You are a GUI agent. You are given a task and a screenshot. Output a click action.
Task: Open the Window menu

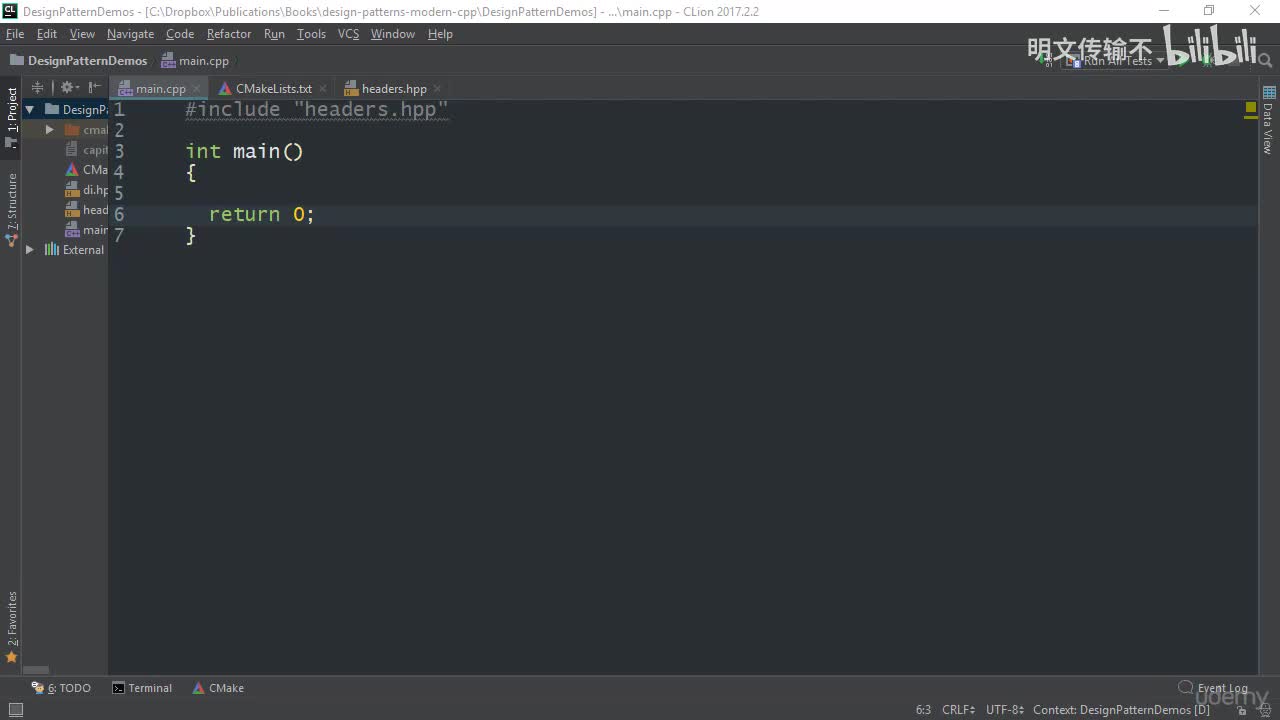point(393,34)
